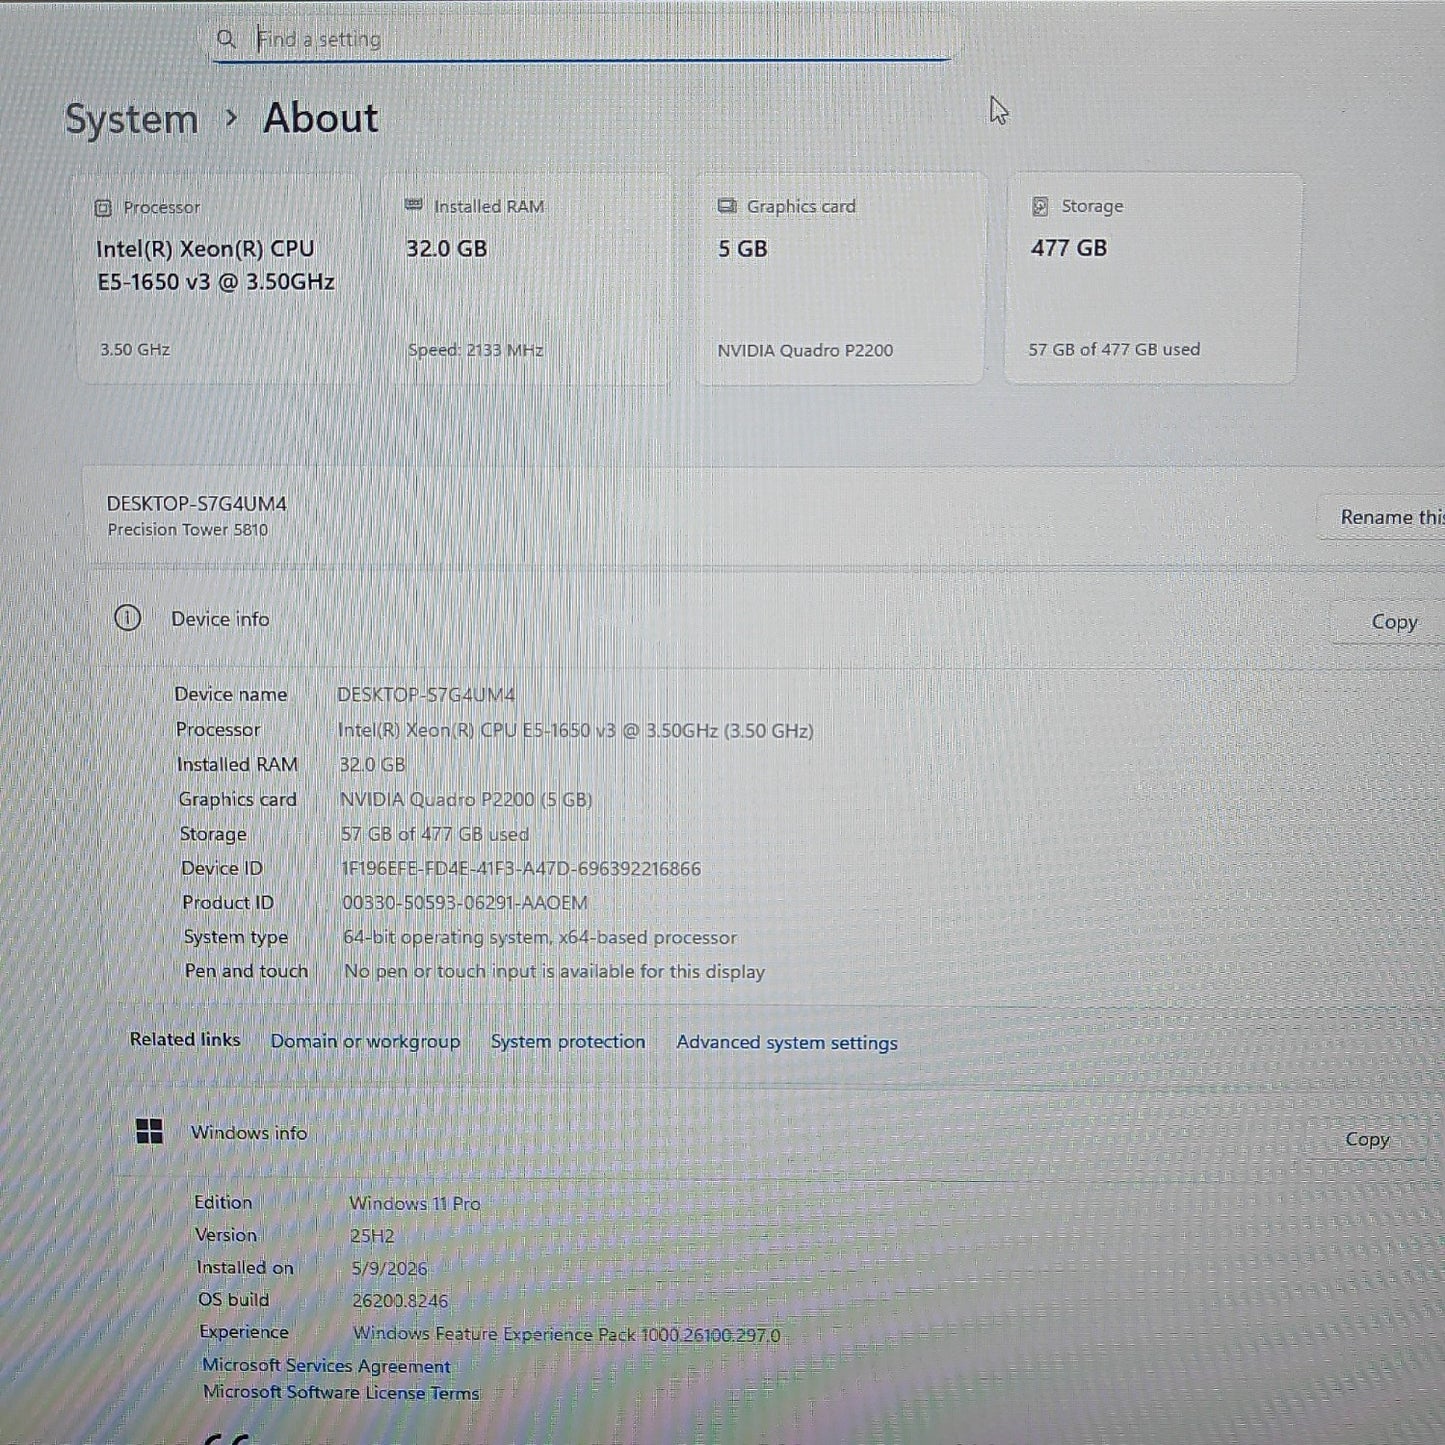Click the Device info circle icon
The width and height of the screenshot is (1445, 1445).
(127, 618)
